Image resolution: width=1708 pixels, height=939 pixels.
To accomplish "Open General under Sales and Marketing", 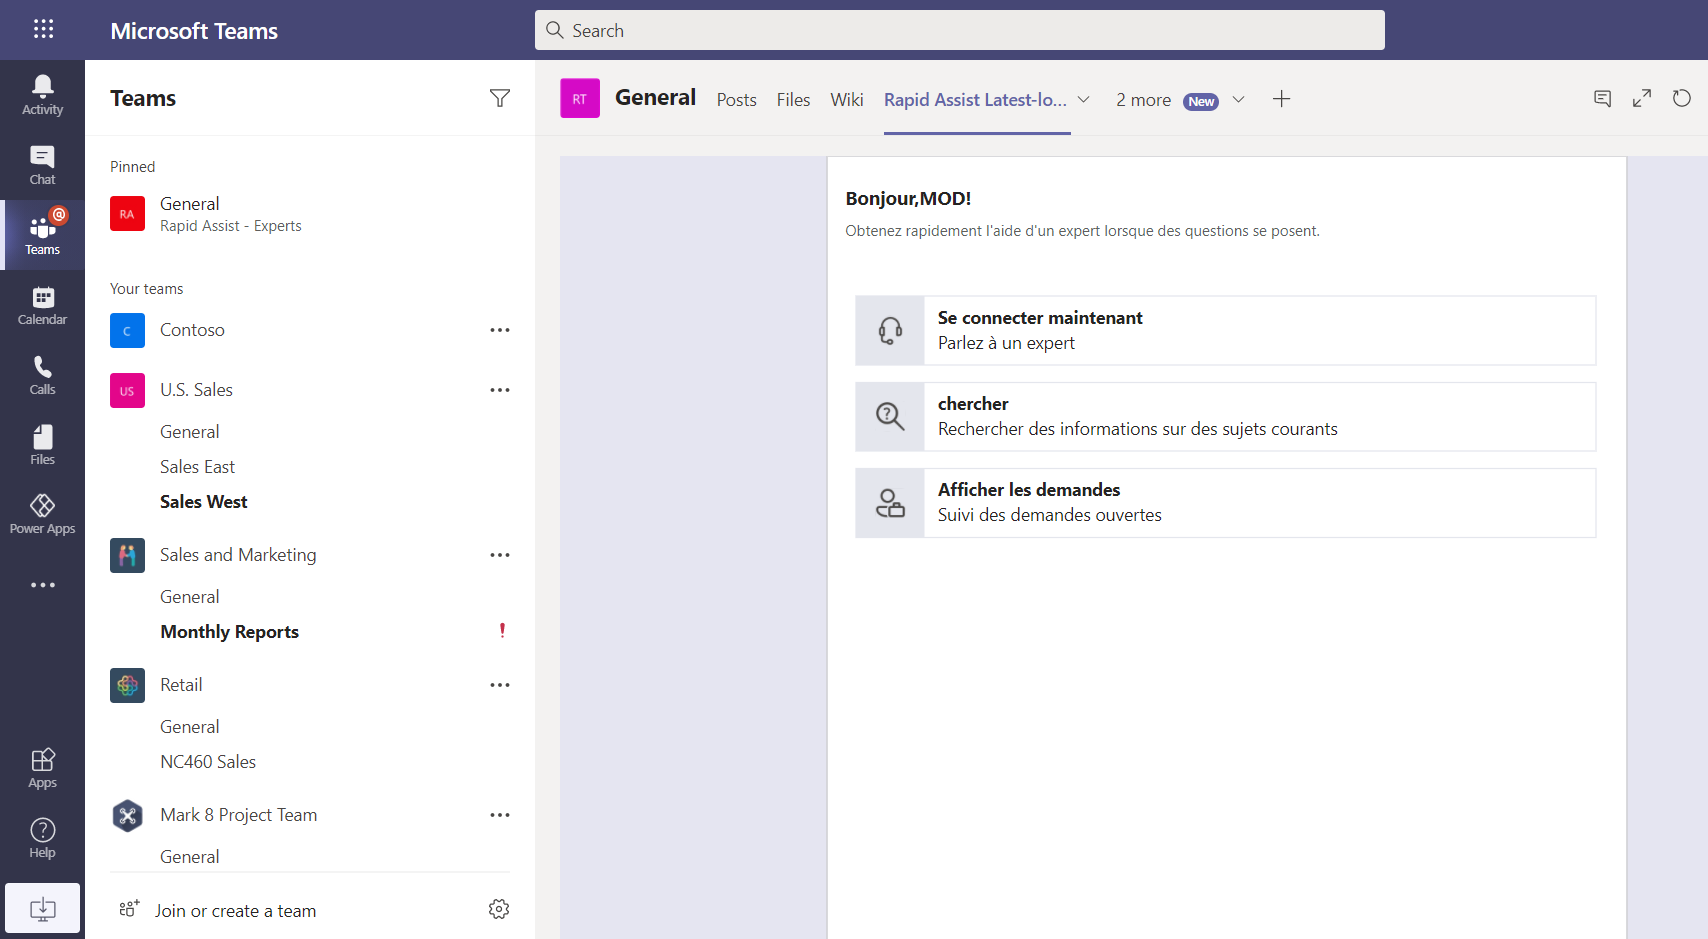I will 189,597.
